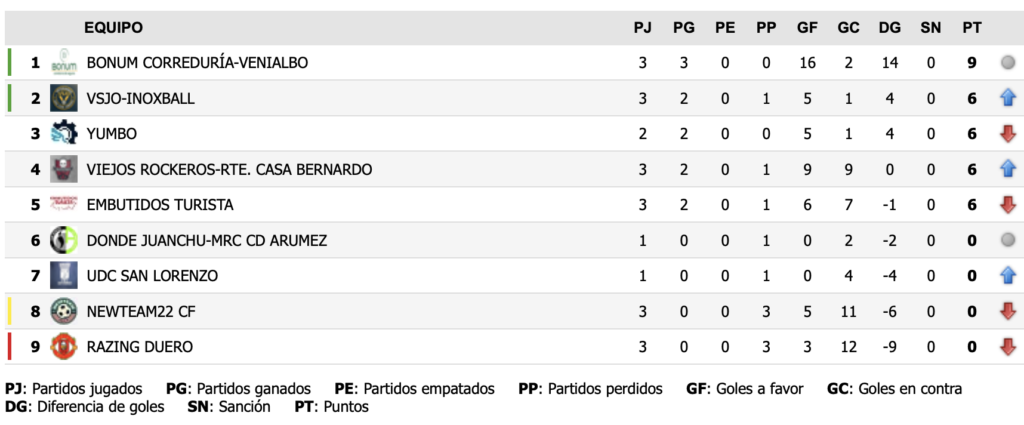Click the Newteam22 CF football badge
The height and width of the screenshot is (425, 1024).
64,311
